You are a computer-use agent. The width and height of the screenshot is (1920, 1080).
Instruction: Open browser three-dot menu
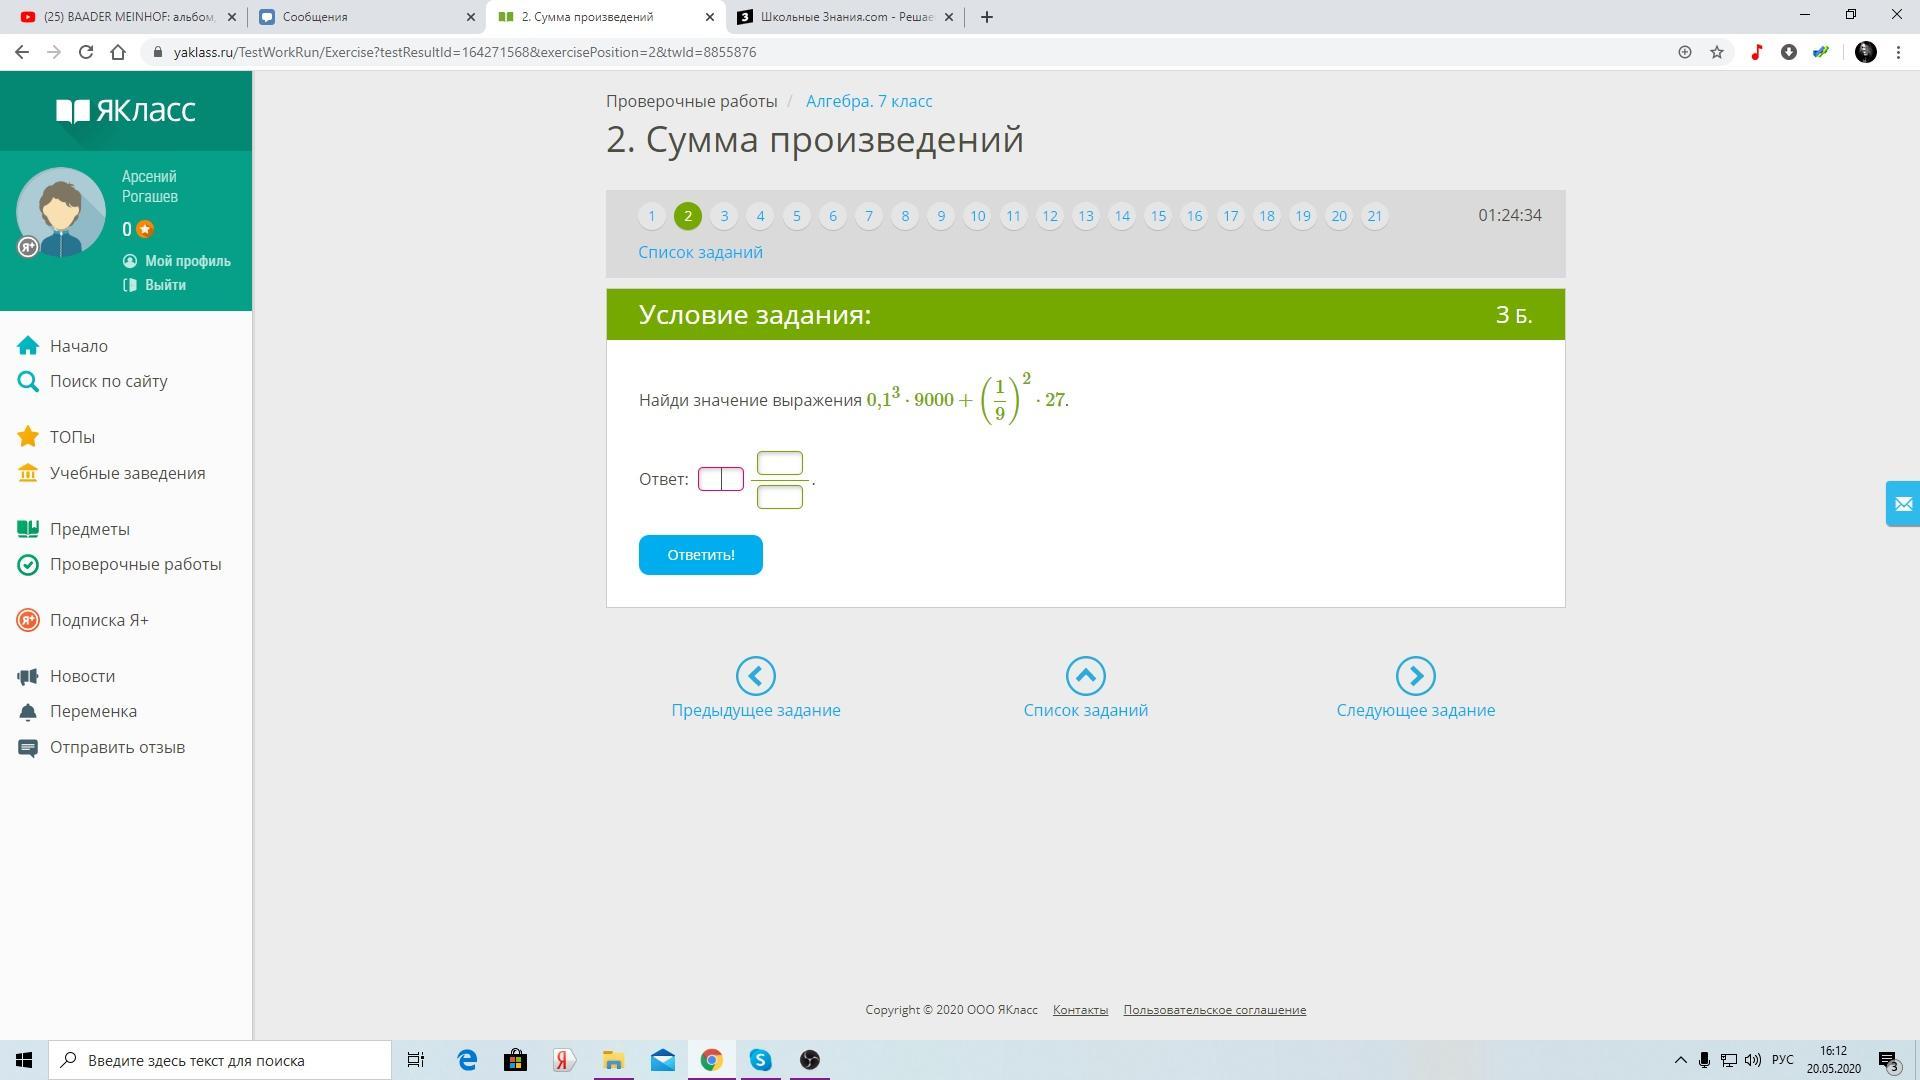click(1898, 52)
